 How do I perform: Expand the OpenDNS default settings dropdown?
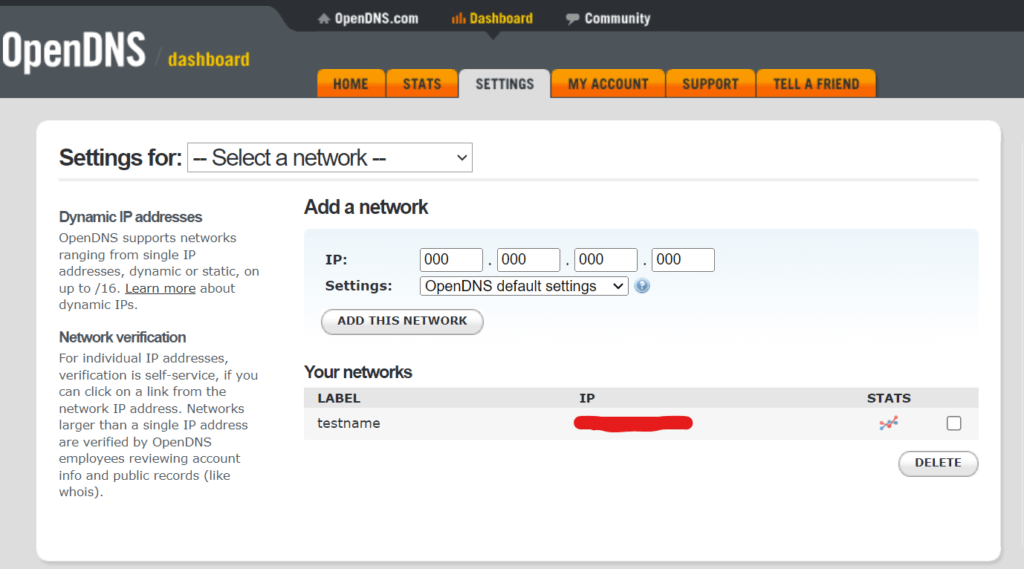524,286
